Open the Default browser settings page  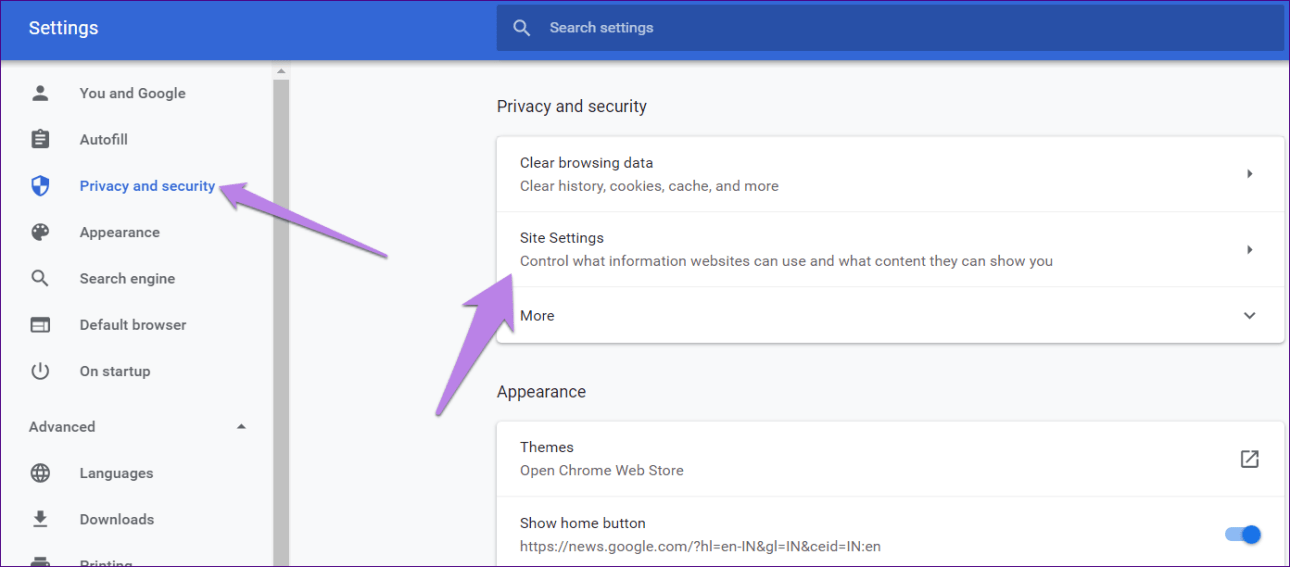tap(132, 325)
